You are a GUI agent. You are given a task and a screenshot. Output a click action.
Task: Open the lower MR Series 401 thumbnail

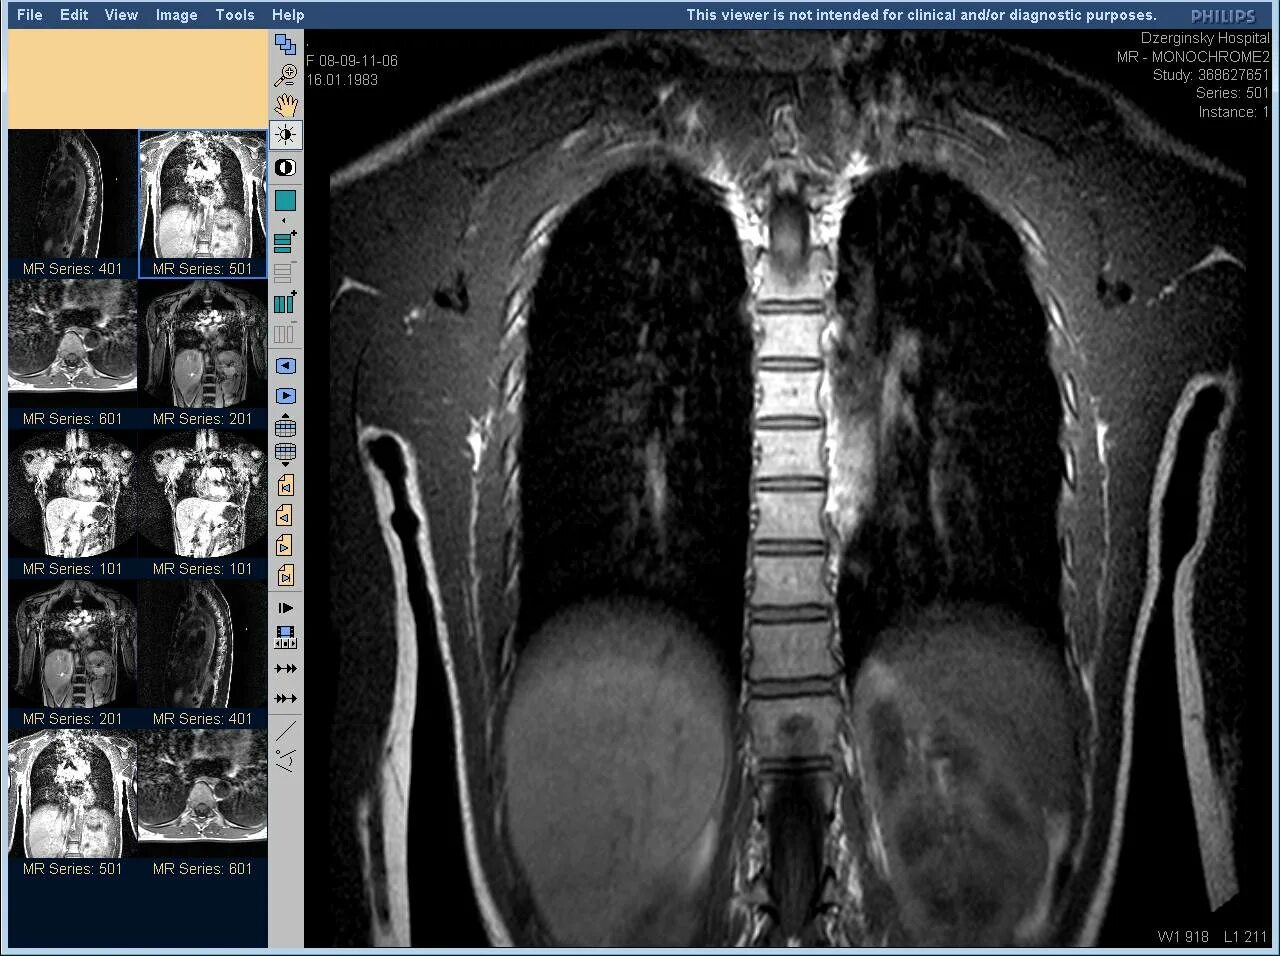(x=203, y=654)
